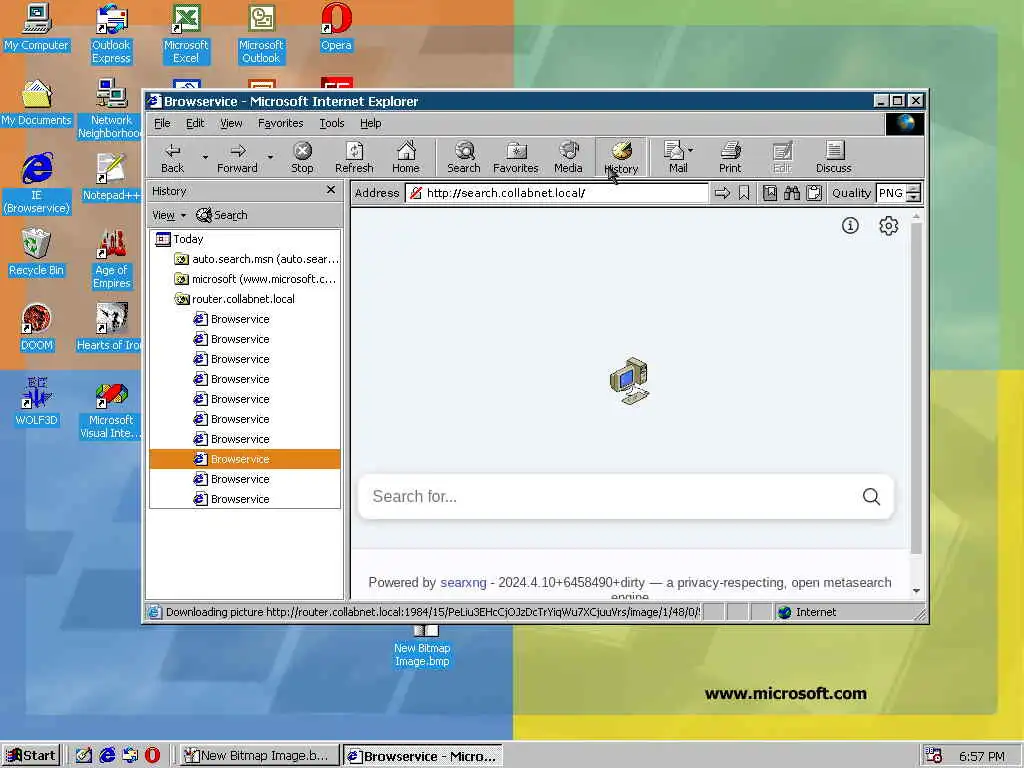Click the go arrow next to address bar
The width and height of the screenshot is (1024, 768).
pyautogui.click(x=722, y=193)
